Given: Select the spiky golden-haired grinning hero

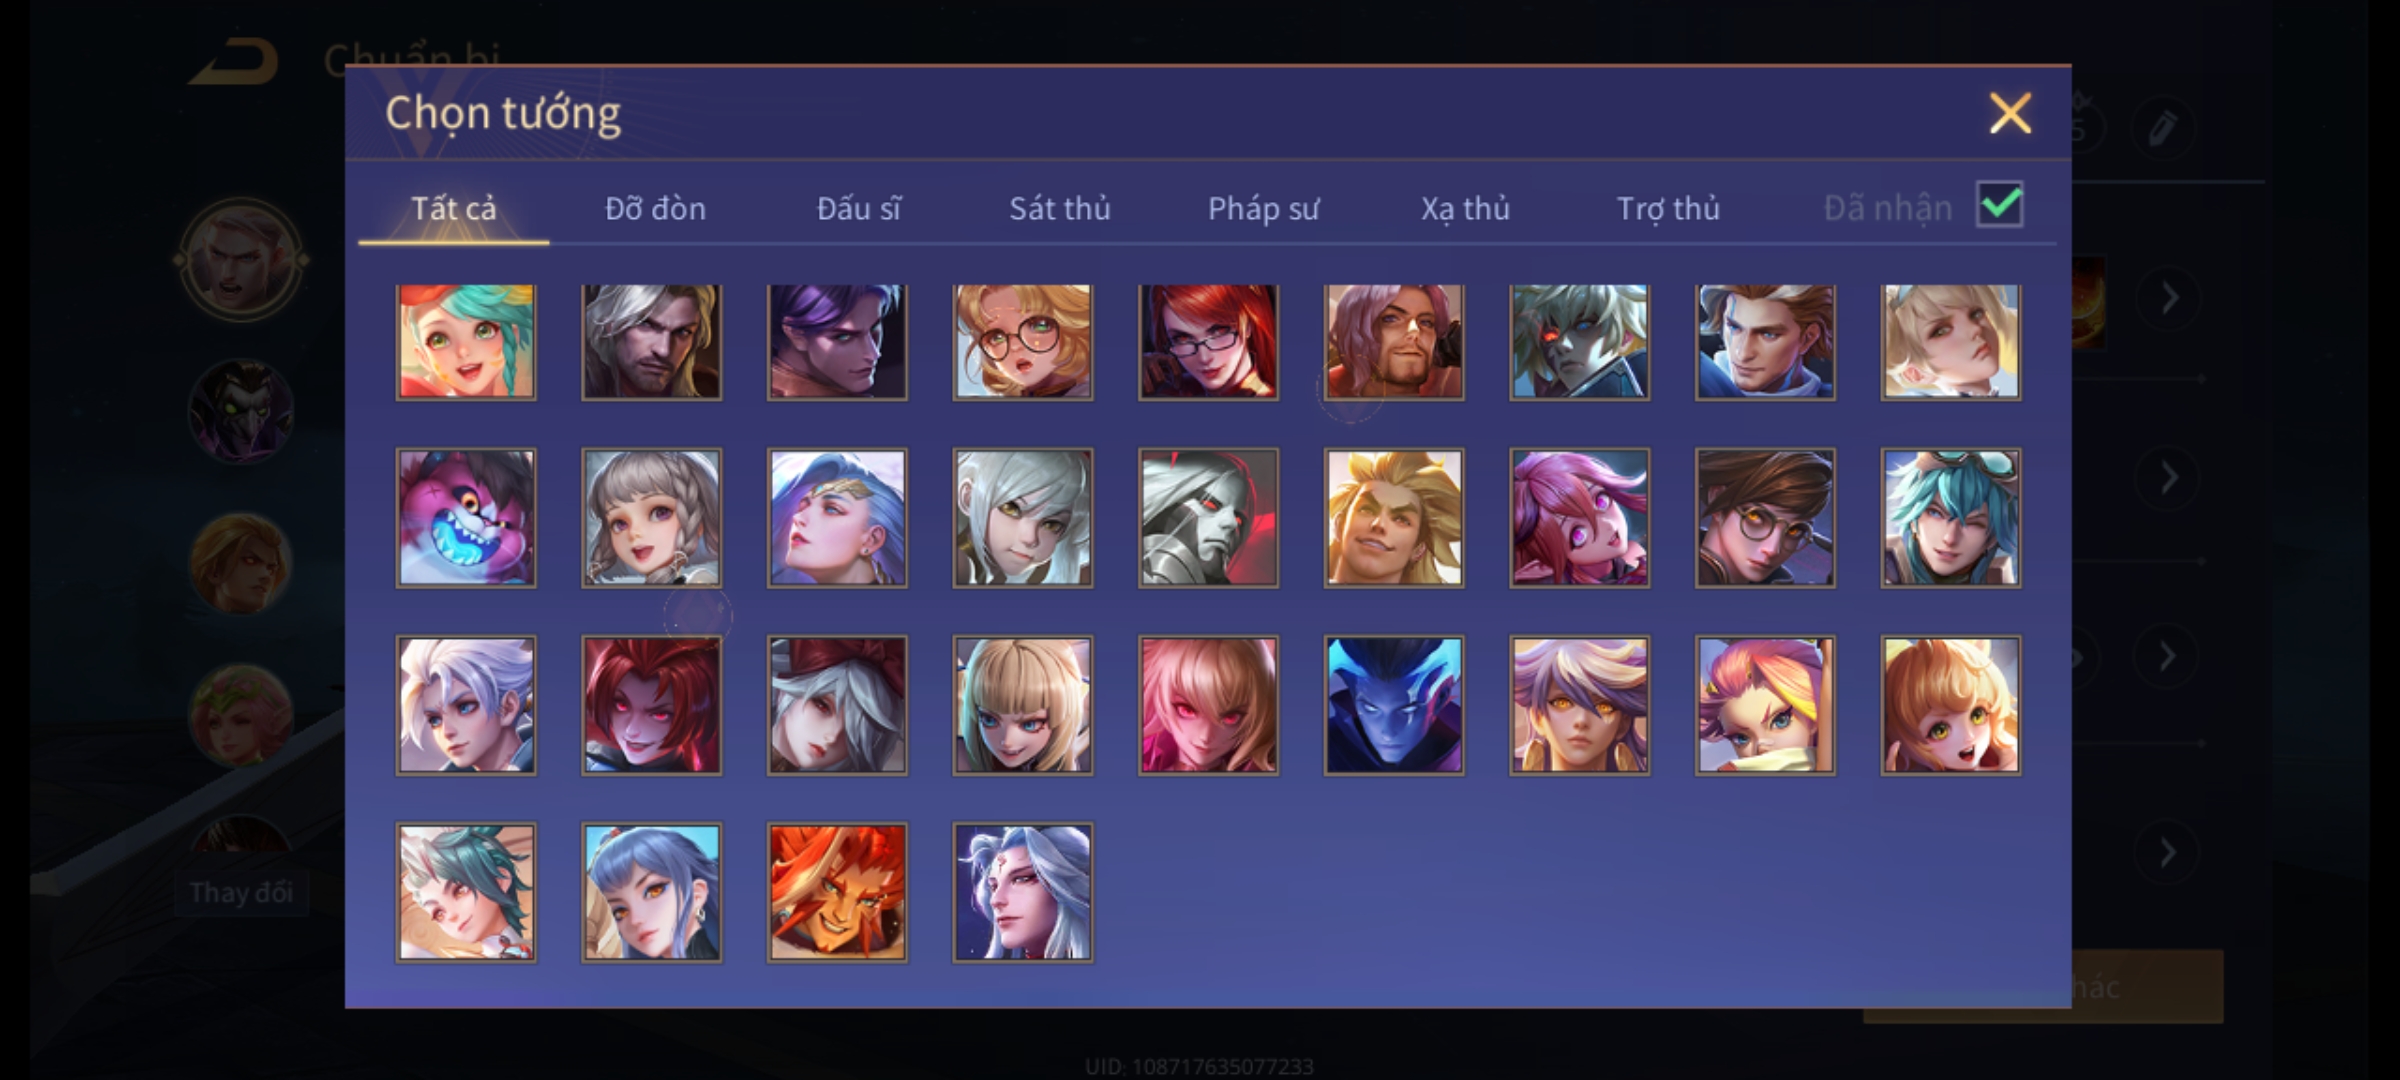Looking at the screenshot, I should coord(1394,518).
